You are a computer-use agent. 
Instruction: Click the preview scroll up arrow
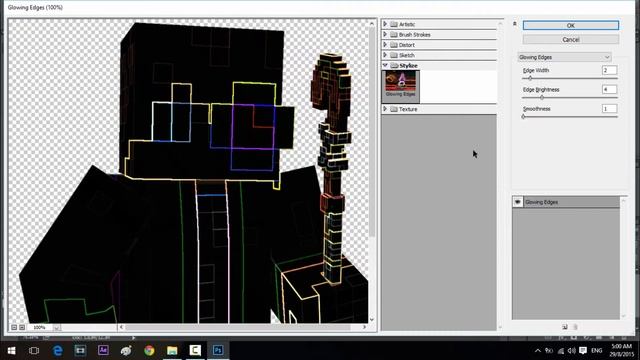(x=371, y=23)
